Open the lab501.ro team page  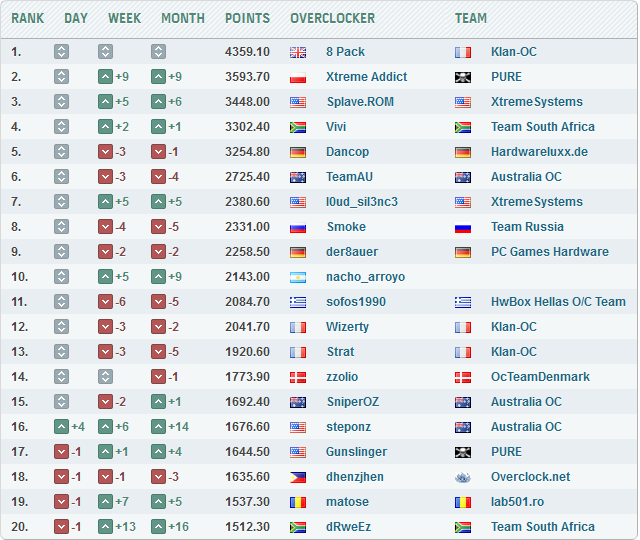click(x=517, y=502)
